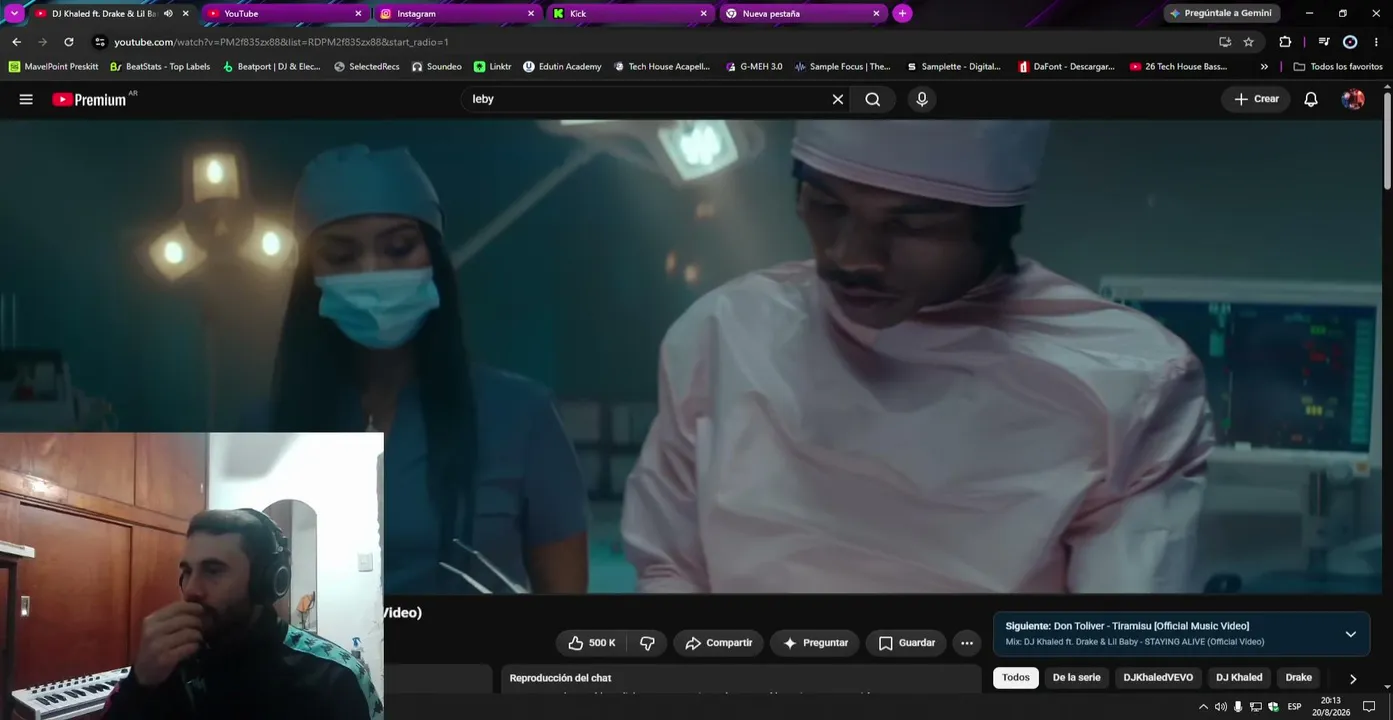Open YouTube notifications bell
The height and width of the screenshot is (720, 1393).
[1311, 99]
